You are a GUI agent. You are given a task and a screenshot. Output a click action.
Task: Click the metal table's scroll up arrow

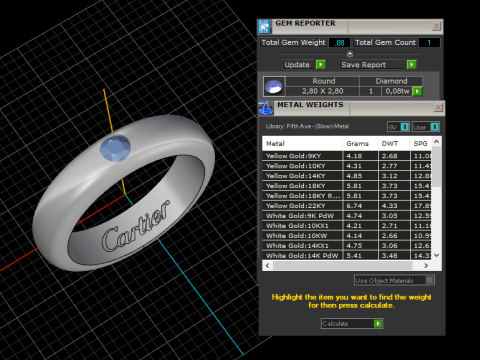tap(437, 142)
